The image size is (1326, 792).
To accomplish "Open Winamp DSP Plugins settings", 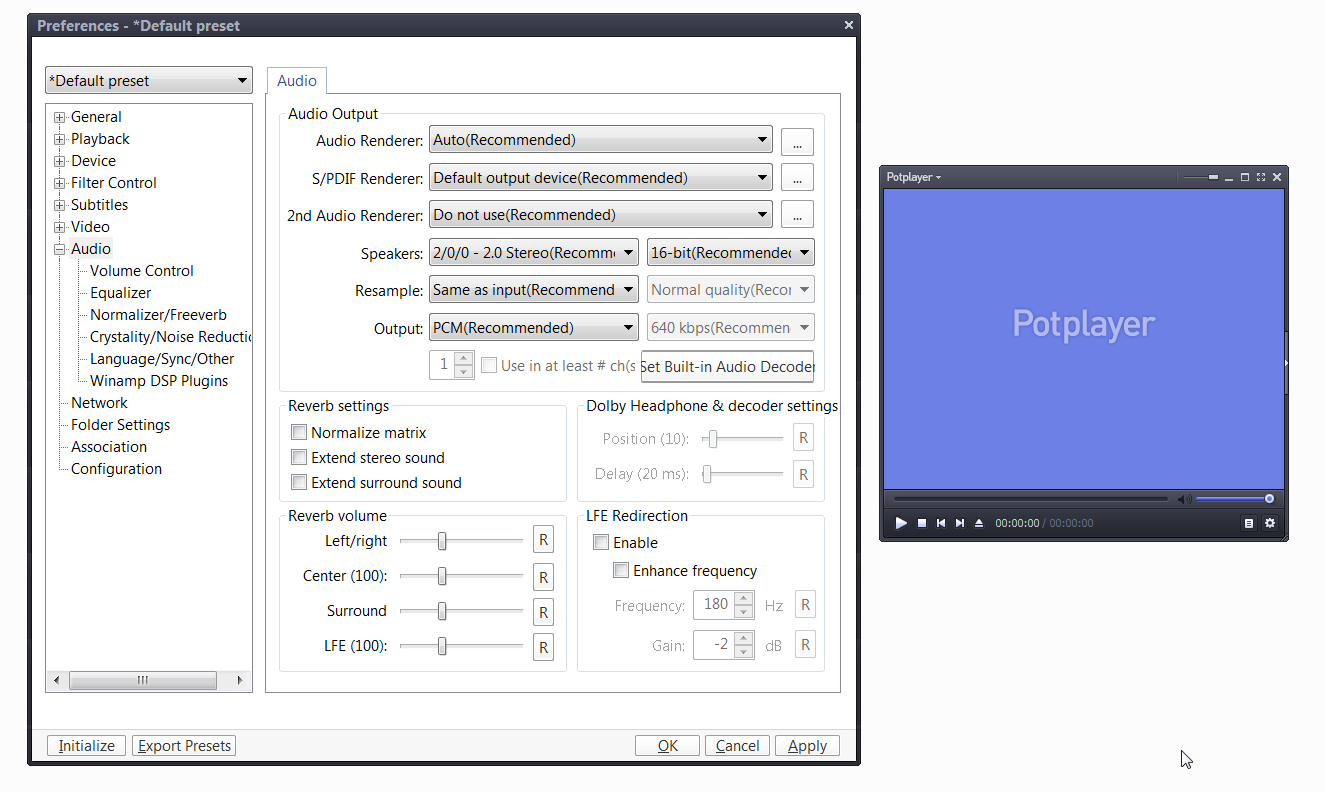I will [159, 381].
